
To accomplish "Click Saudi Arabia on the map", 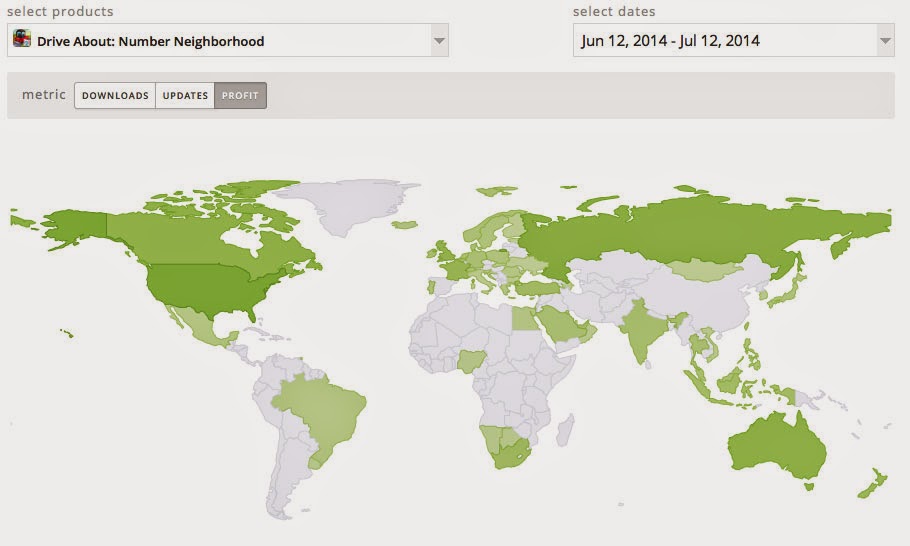I will pos(560,325).
